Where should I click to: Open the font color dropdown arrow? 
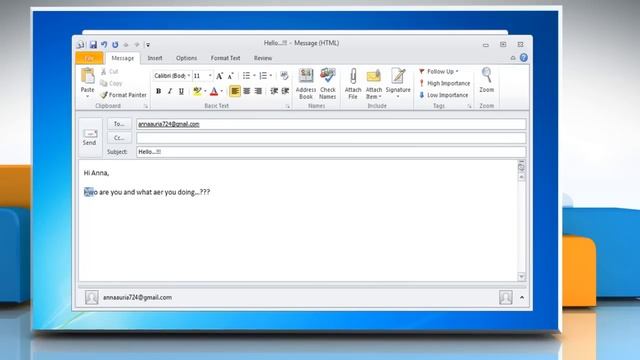(x=222, y=91)
